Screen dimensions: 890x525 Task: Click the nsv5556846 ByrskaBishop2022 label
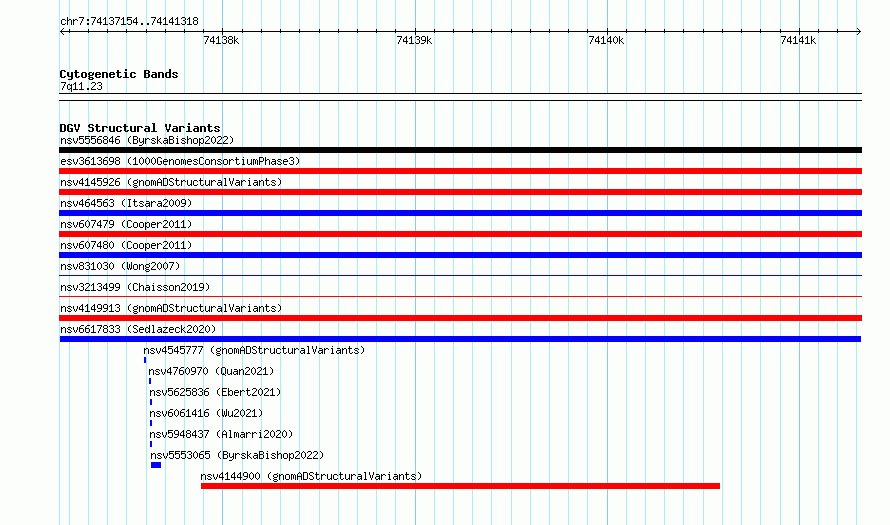147,140
